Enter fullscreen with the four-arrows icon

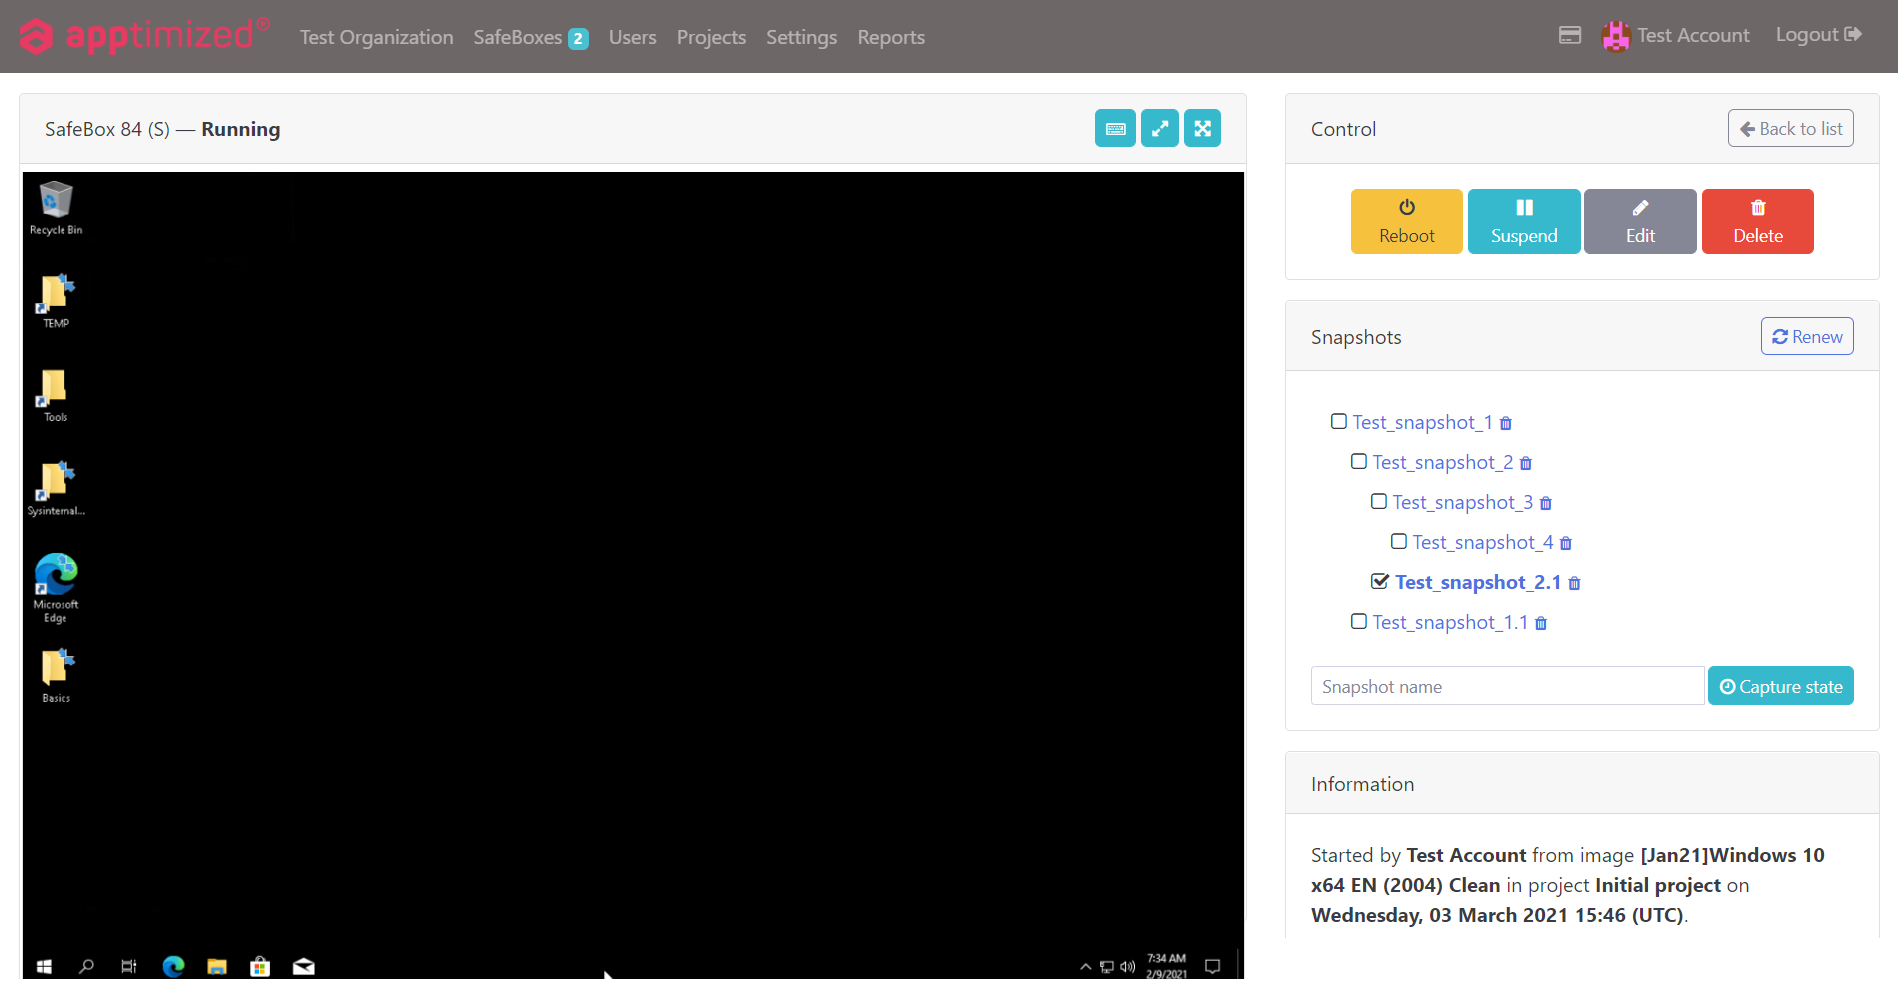point(1202,129)
